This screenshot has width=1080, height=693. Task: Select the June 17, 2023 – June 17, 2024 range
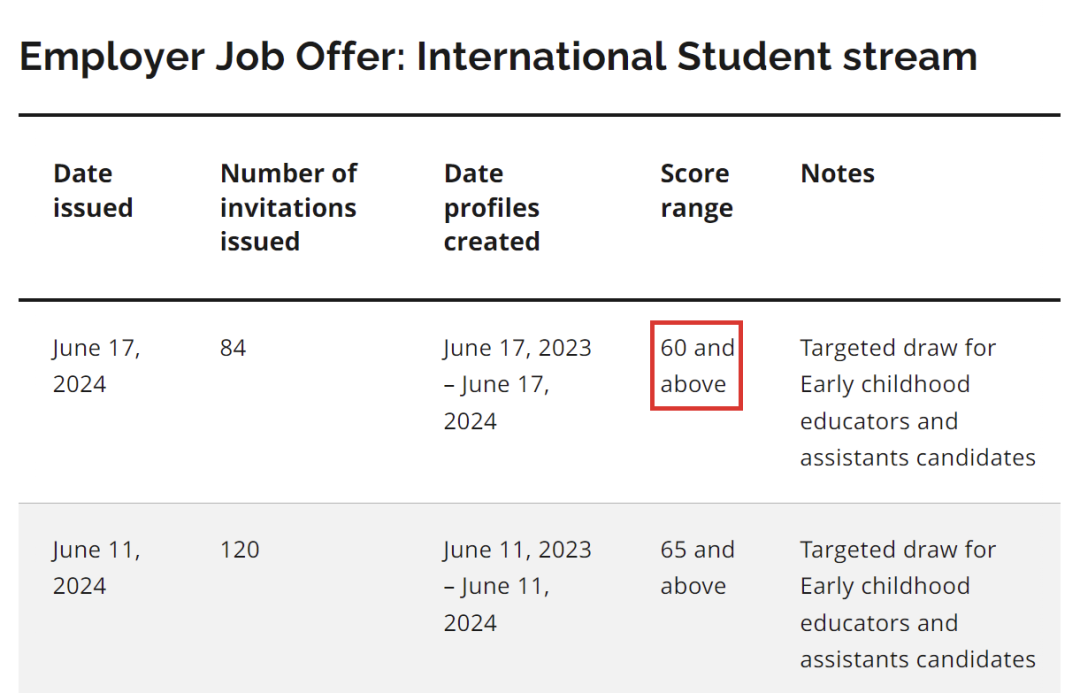(x=517, y=384)
